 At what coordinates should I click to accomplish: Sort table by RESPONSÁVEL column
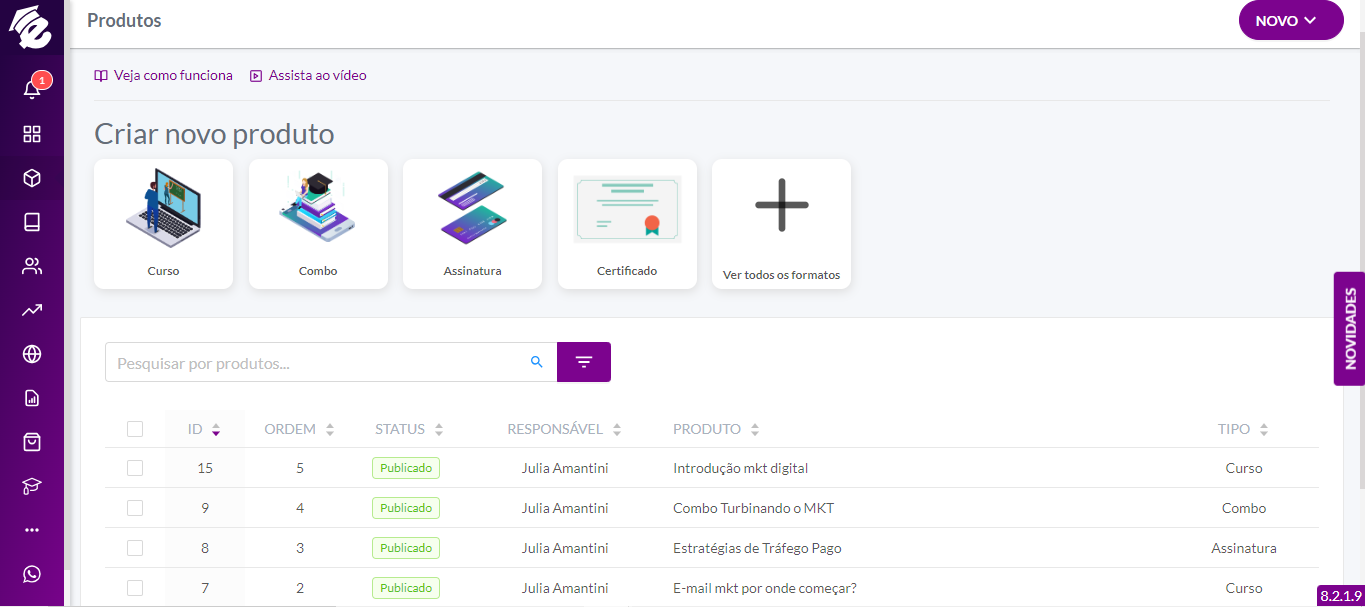pos(564,429)
